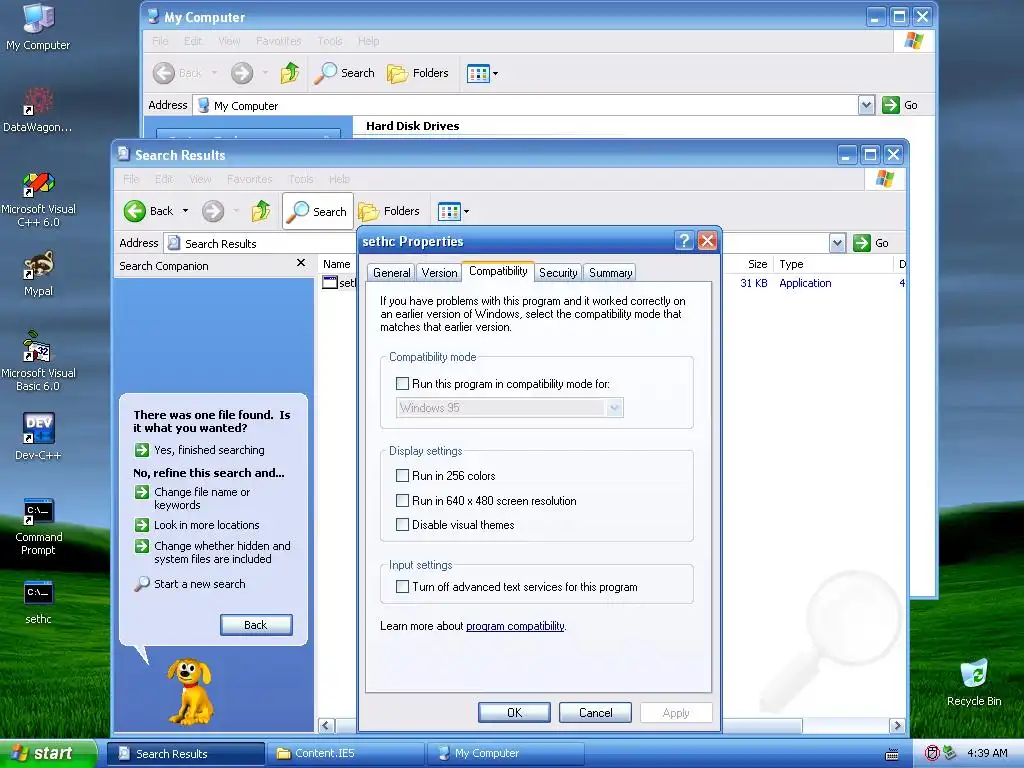Expand My Computer address bar dropdown
Screen dimensions: 1024x768
tap(866, 105)
